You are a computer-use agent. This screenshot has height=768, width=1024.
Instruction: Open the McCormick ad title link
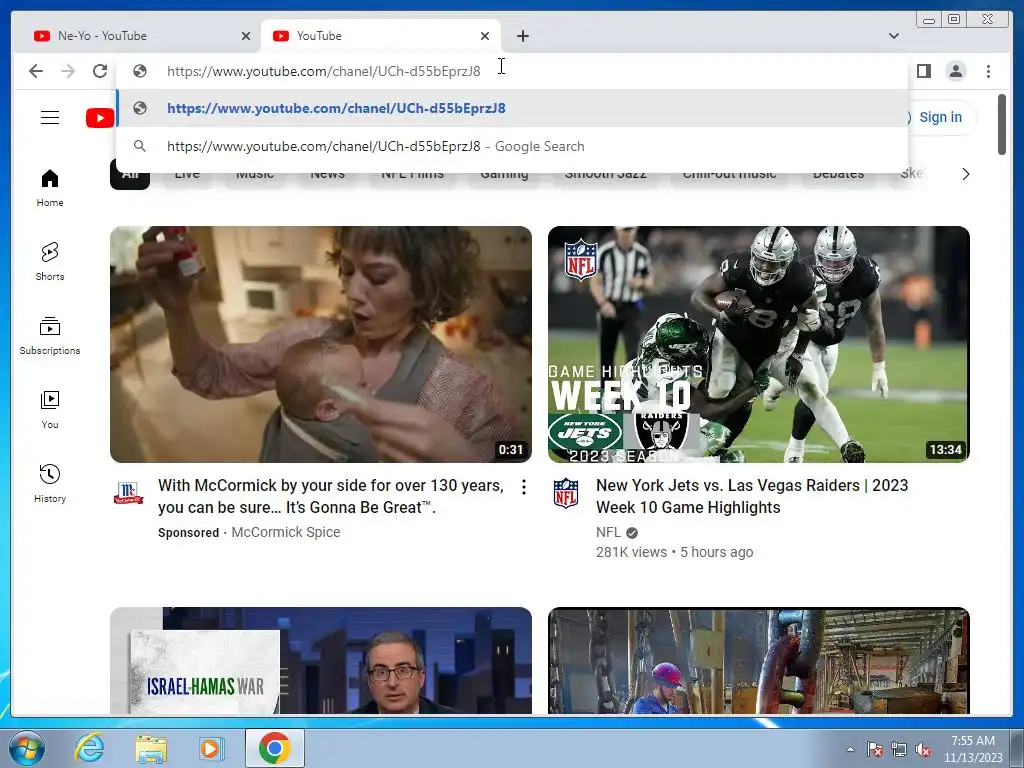click(330, 496)
